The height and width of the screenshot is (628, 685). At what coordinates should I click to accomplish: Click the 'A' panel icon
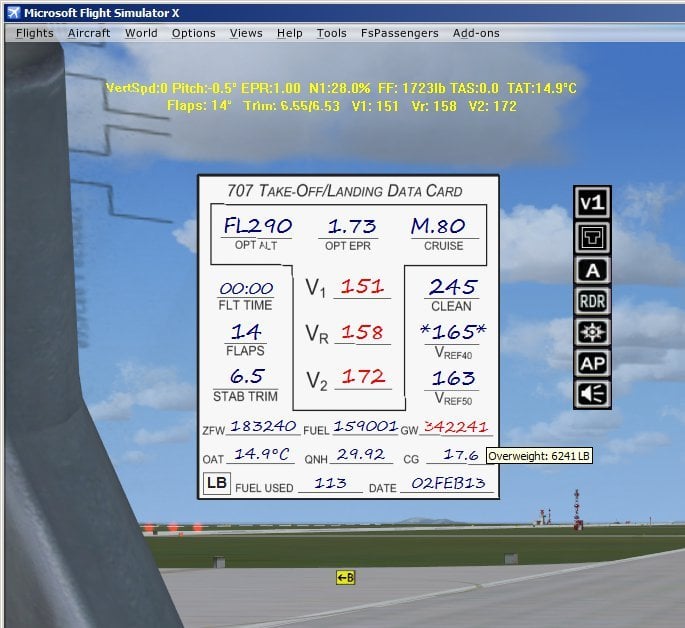(592, 270)
